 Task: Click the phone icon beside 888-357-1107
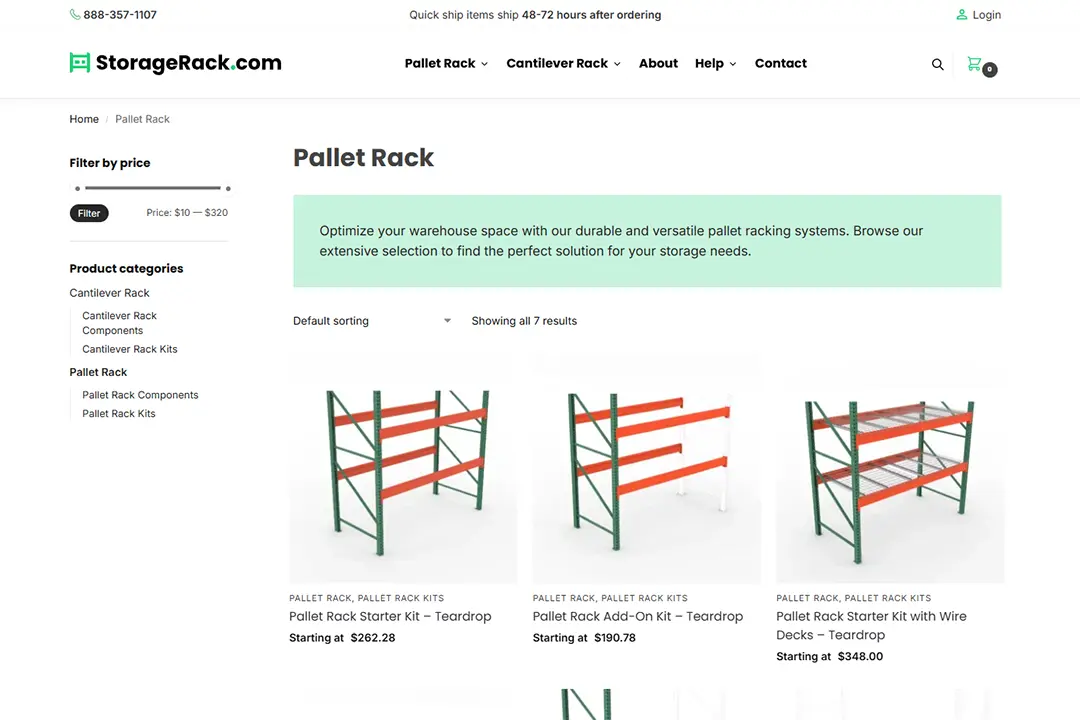click(x=75, y=15)
